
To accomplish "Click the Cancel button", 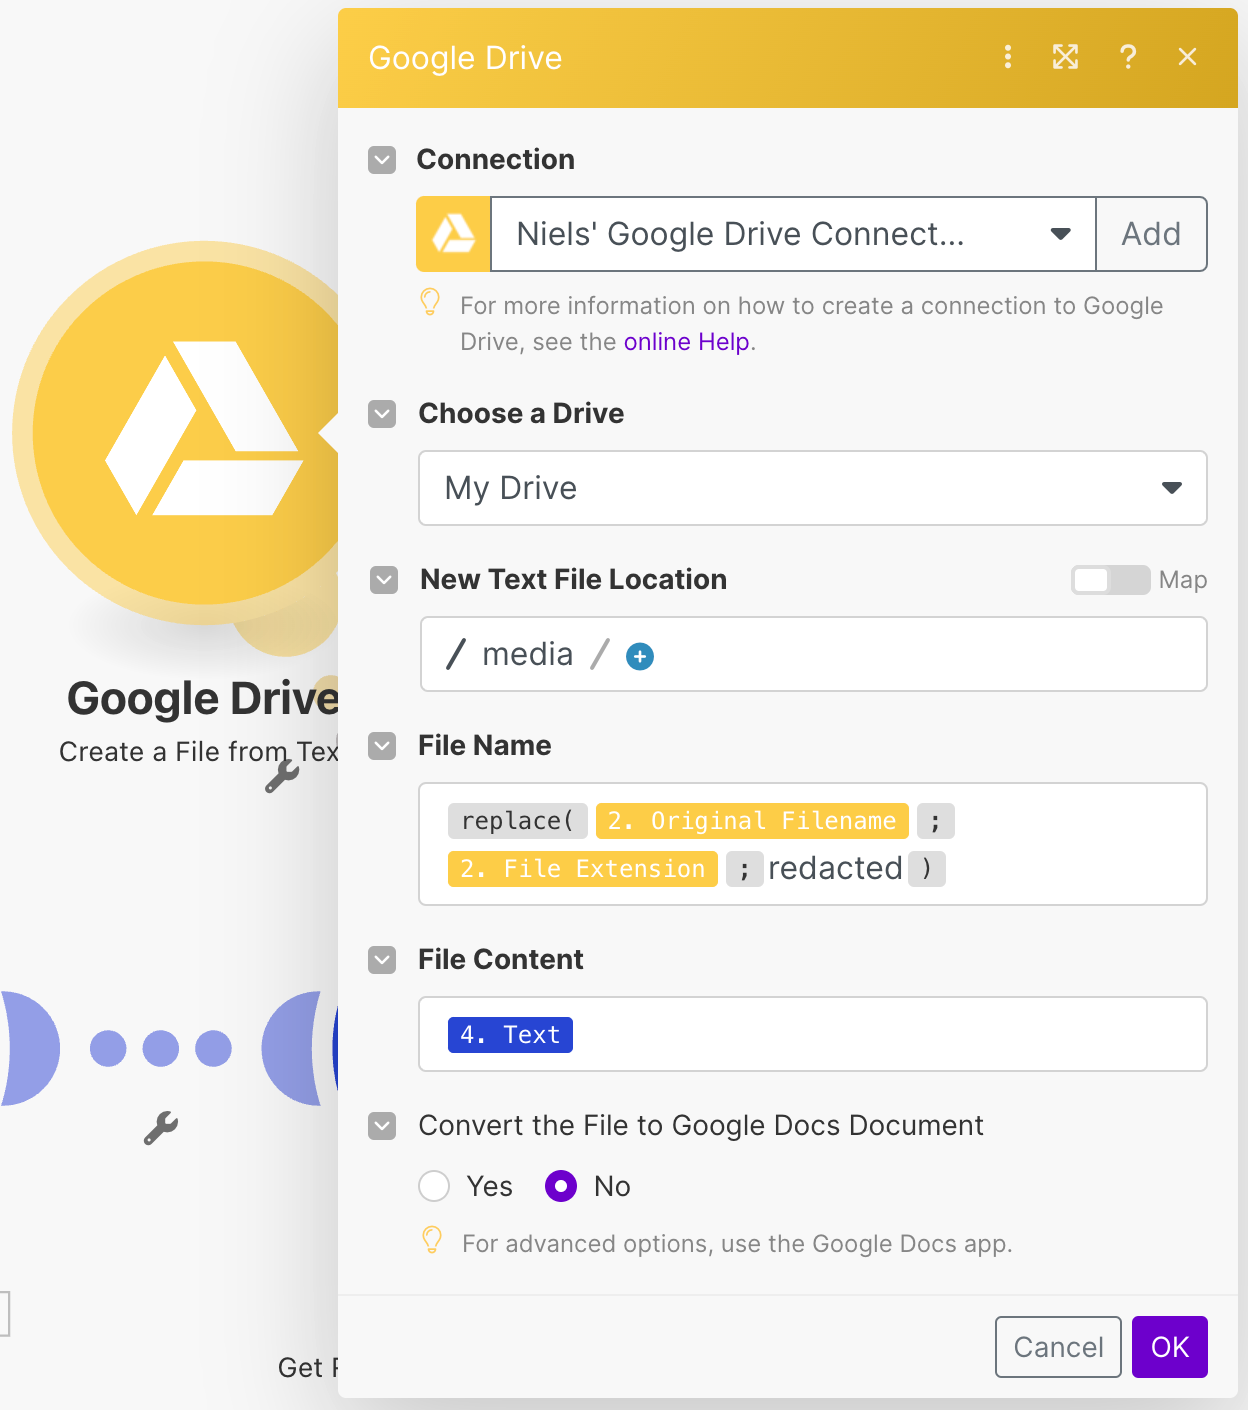I will coord(1058,1347).
